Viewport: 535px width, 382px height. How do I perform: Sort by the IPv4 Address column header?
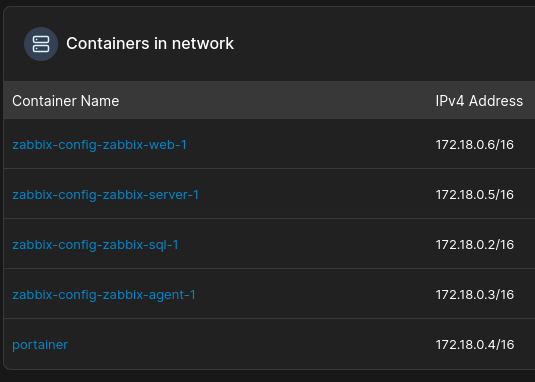pyautogui.click(x=479, y=101)
